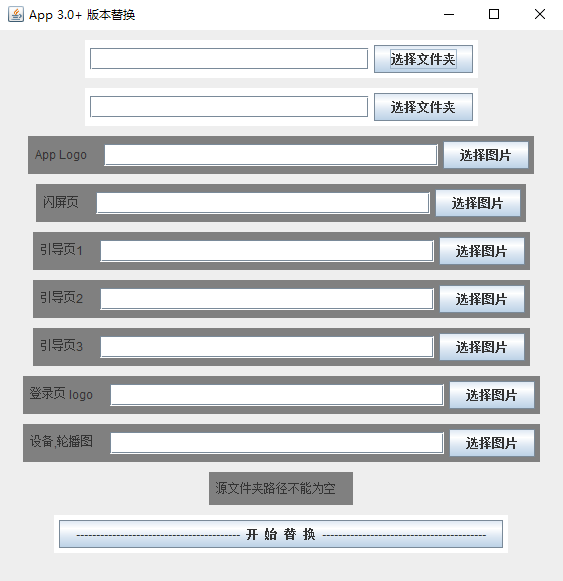This screenshot has width=563, height=581.
Task: Maximize the App 3.0+ 版本替换 window
Action: (494, 14)
